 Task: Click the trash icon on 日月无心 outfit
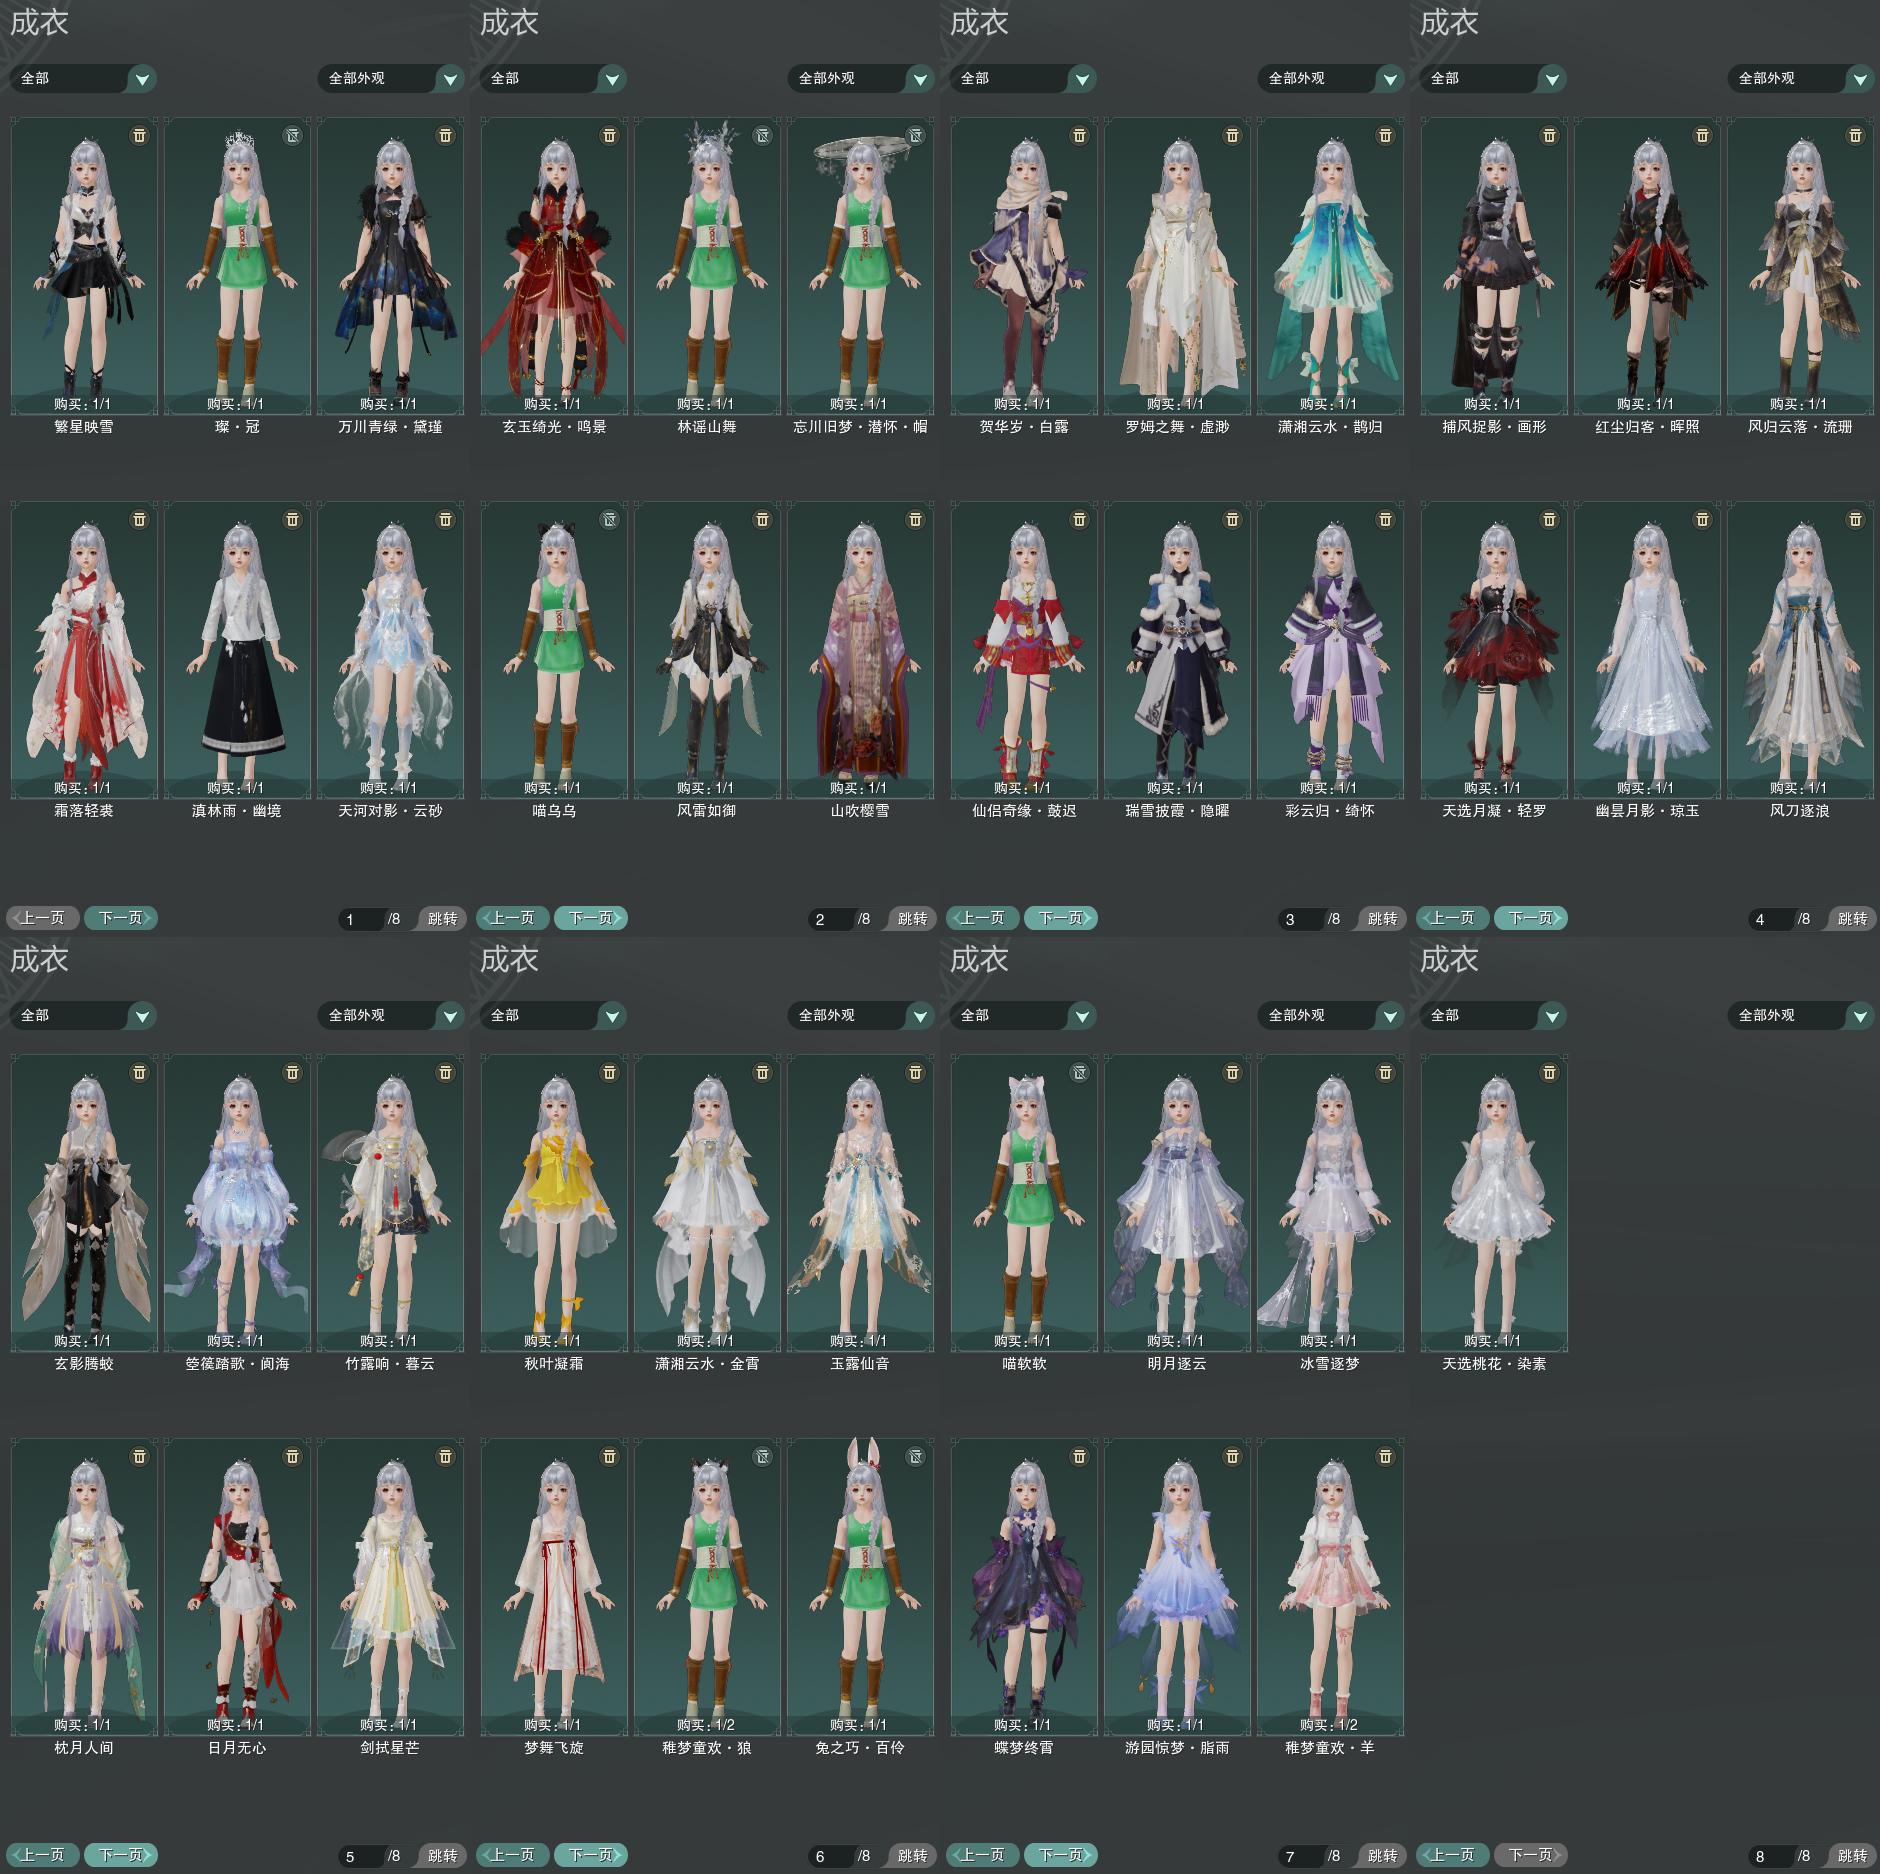(x=292, y=1456)
